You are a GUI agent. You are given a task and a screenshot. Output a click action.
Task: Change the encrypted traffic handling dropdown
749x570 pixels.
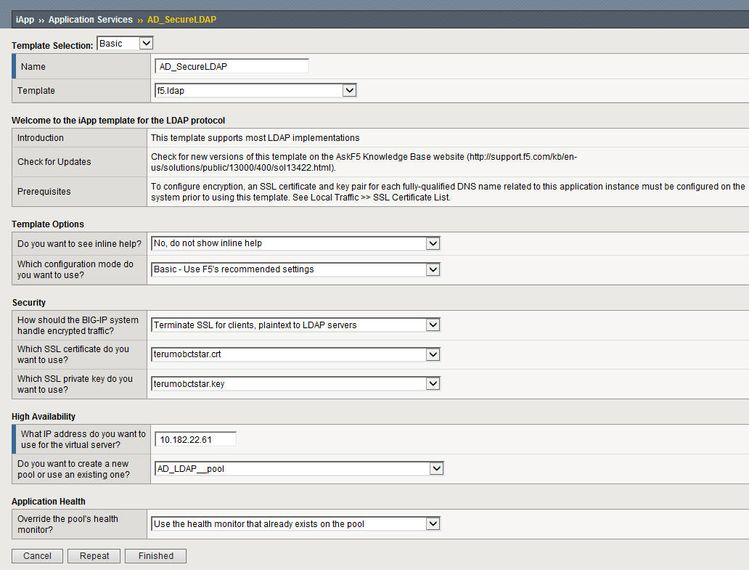click(295, 325)
